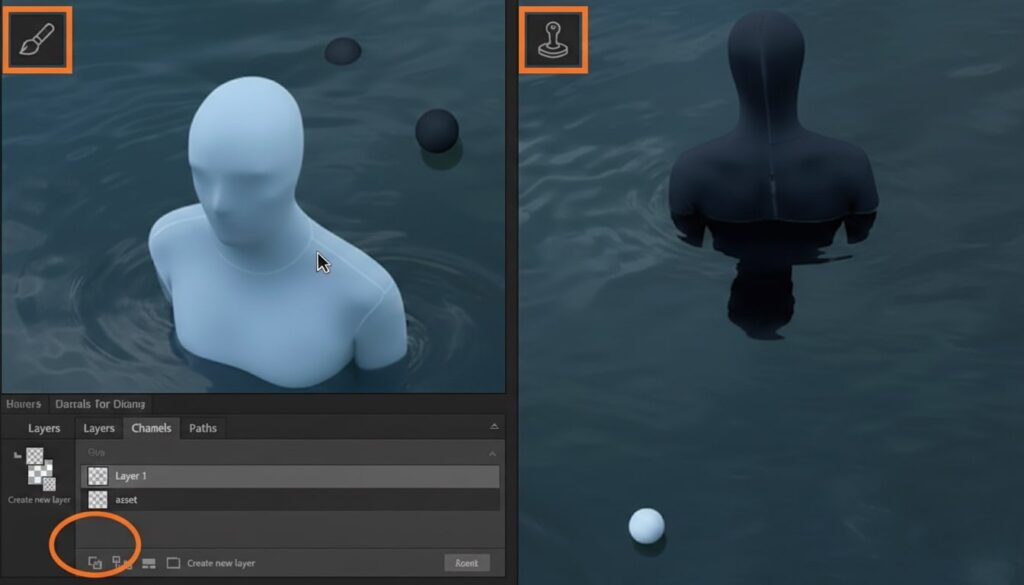
Task: Click Layer 1's checkerboard thumbnail
Action: [97, 476]
